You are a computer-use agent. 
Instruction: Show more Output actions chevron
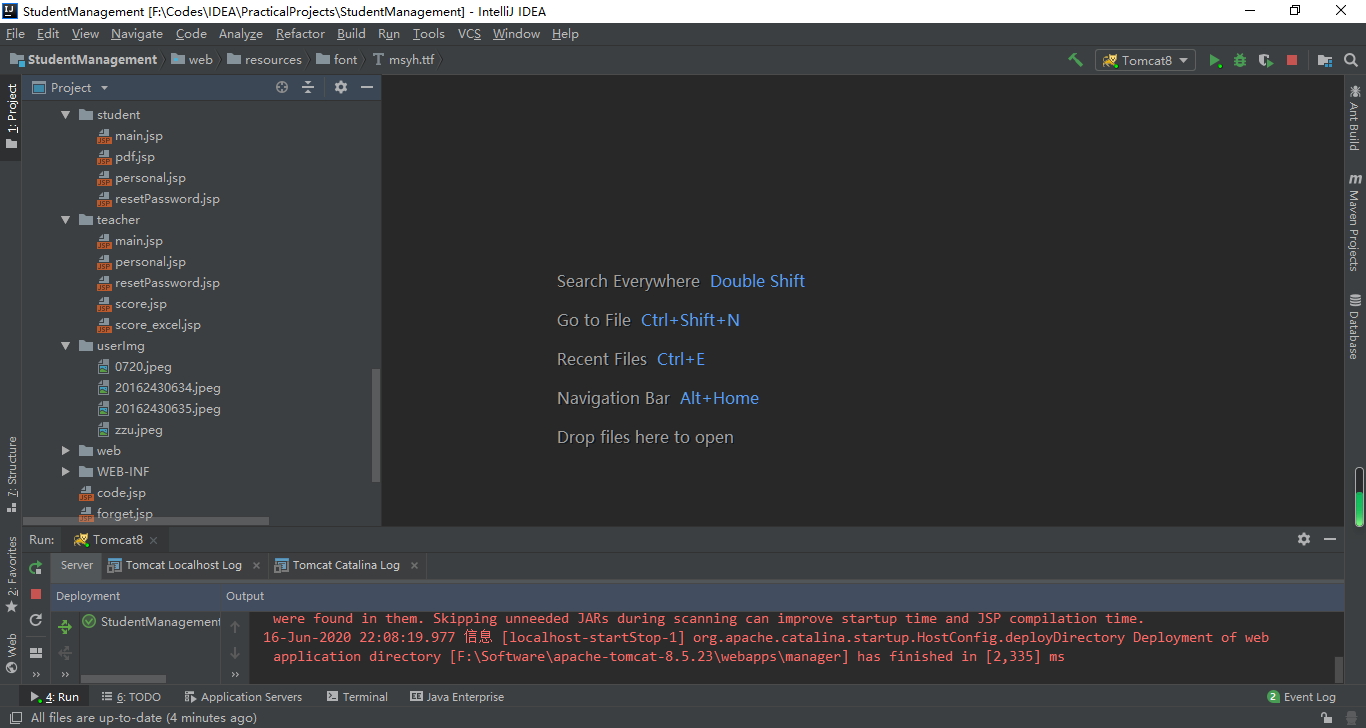[235, 675]
